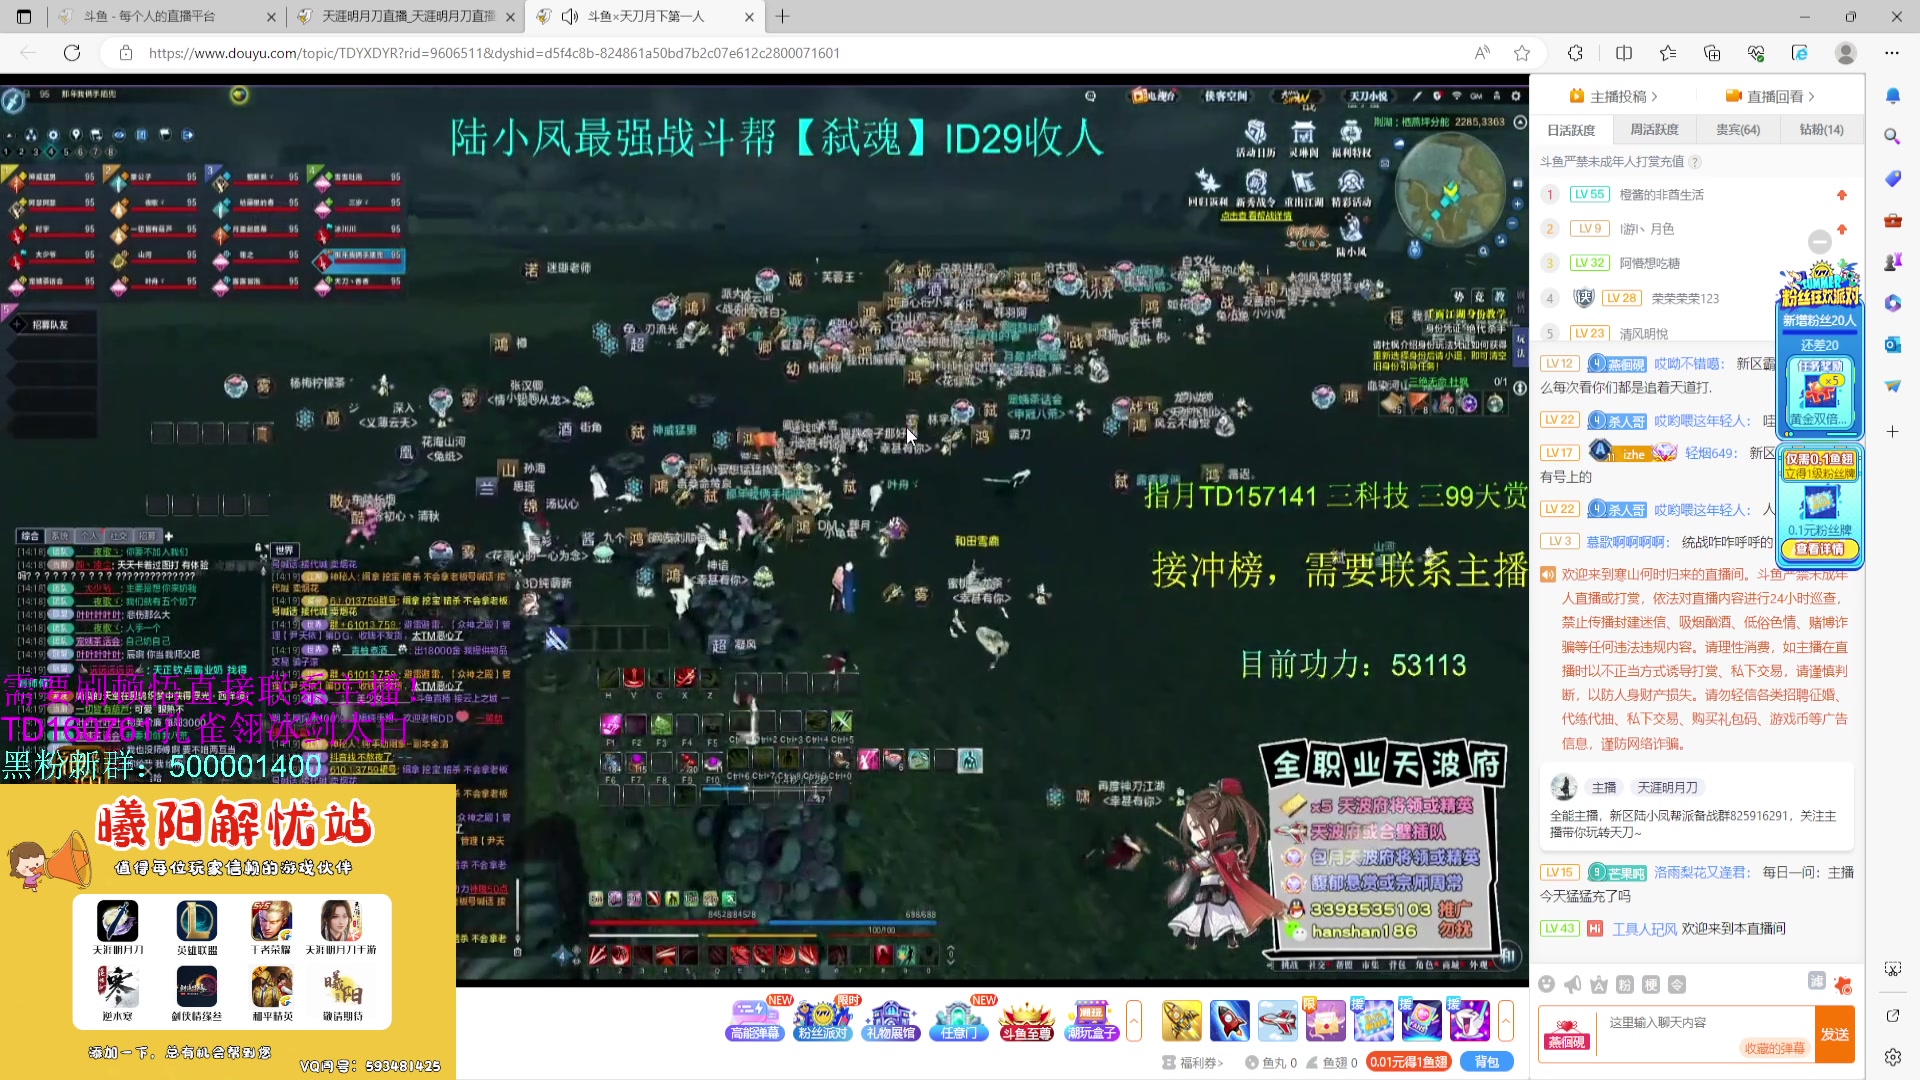Select the golden rocket gift icon
The width and height of the screenshot is (1920, 1080).
pos(1181,1020)
